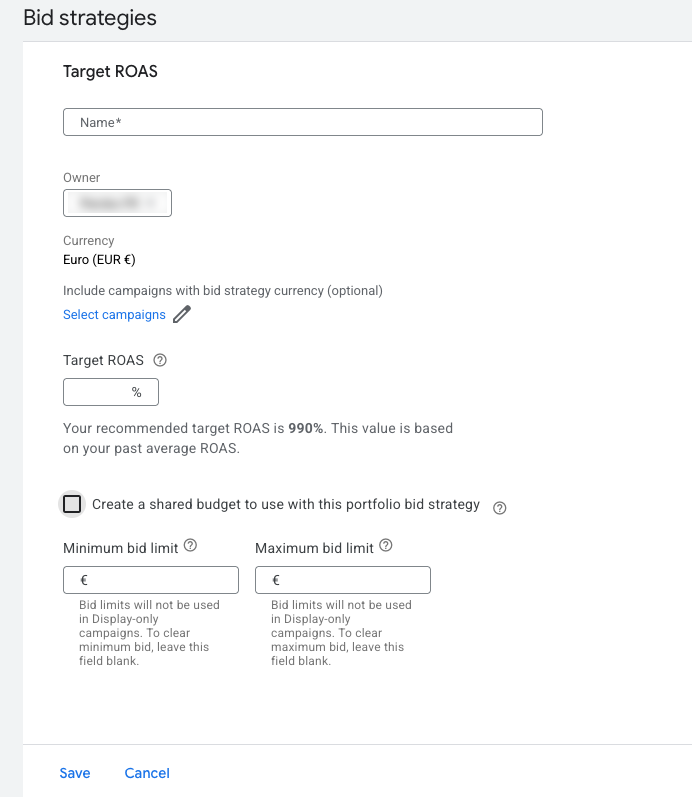Click the Minimum bid limit euro field

click(151, 580)
